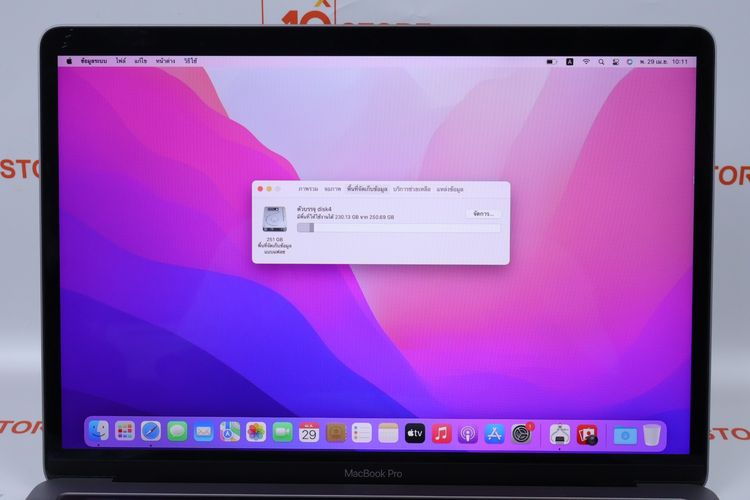Select the พื้นที่จัดเก็บข้อมูล (Storage) tab
Screen dimensions: 750x500
point(367,189)
